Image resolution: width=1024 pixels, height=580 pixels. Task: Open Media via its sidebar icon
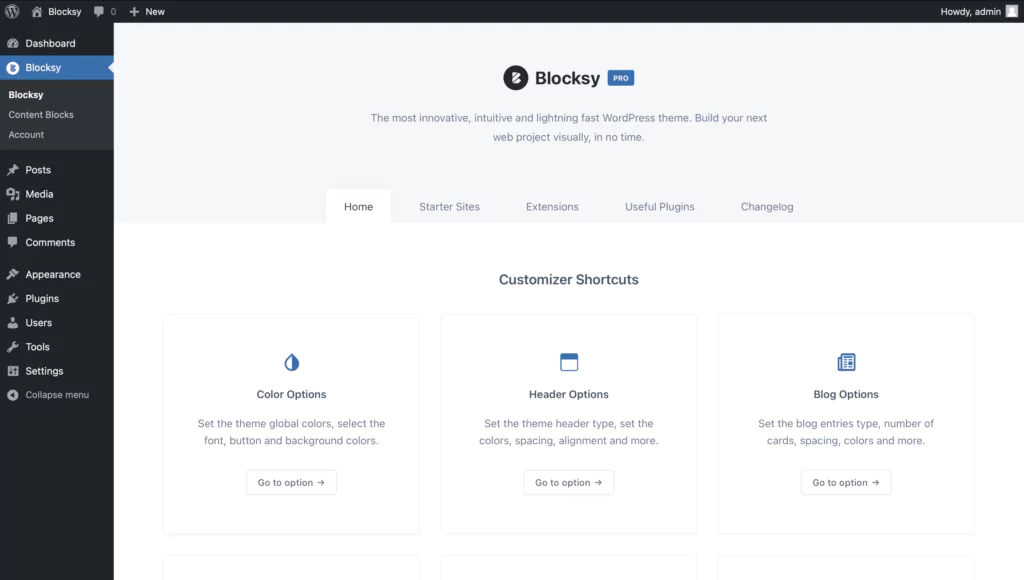pyautogui.click(x=14, y=194)
